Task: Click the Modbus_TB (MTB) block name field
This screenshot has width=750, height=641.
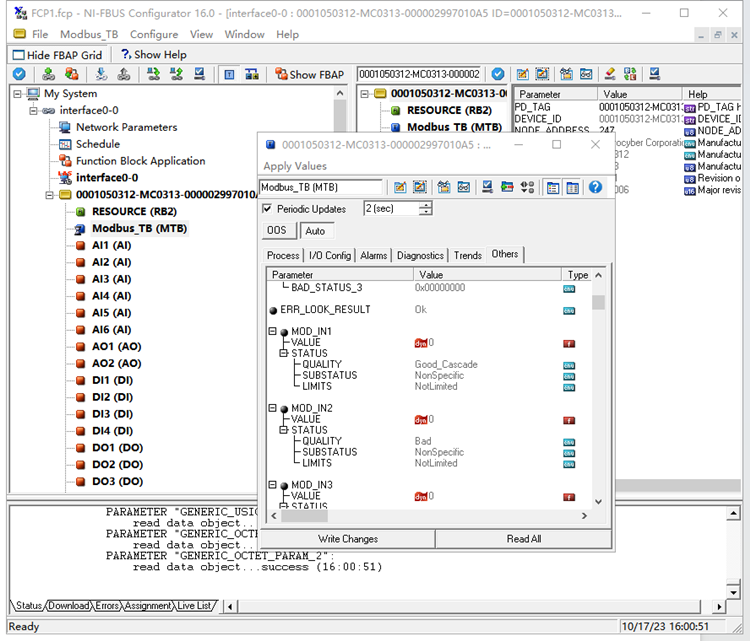Action: (321, 187)
